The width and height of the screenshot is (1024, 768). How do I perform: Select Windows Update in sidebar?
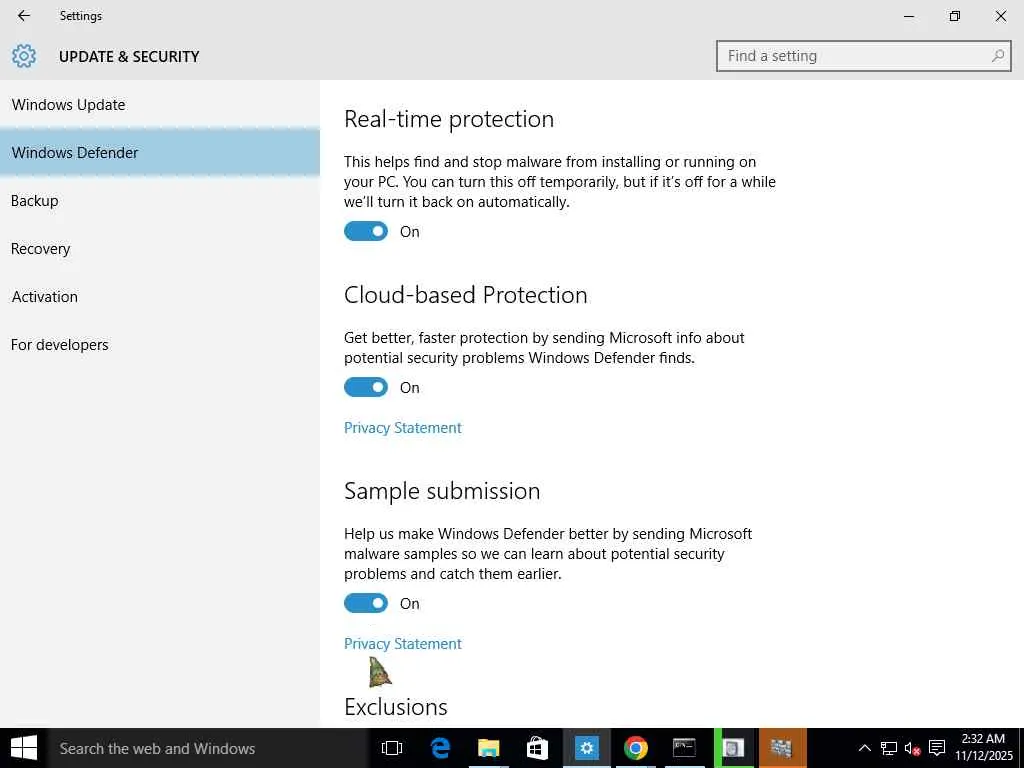pos(160,104)
